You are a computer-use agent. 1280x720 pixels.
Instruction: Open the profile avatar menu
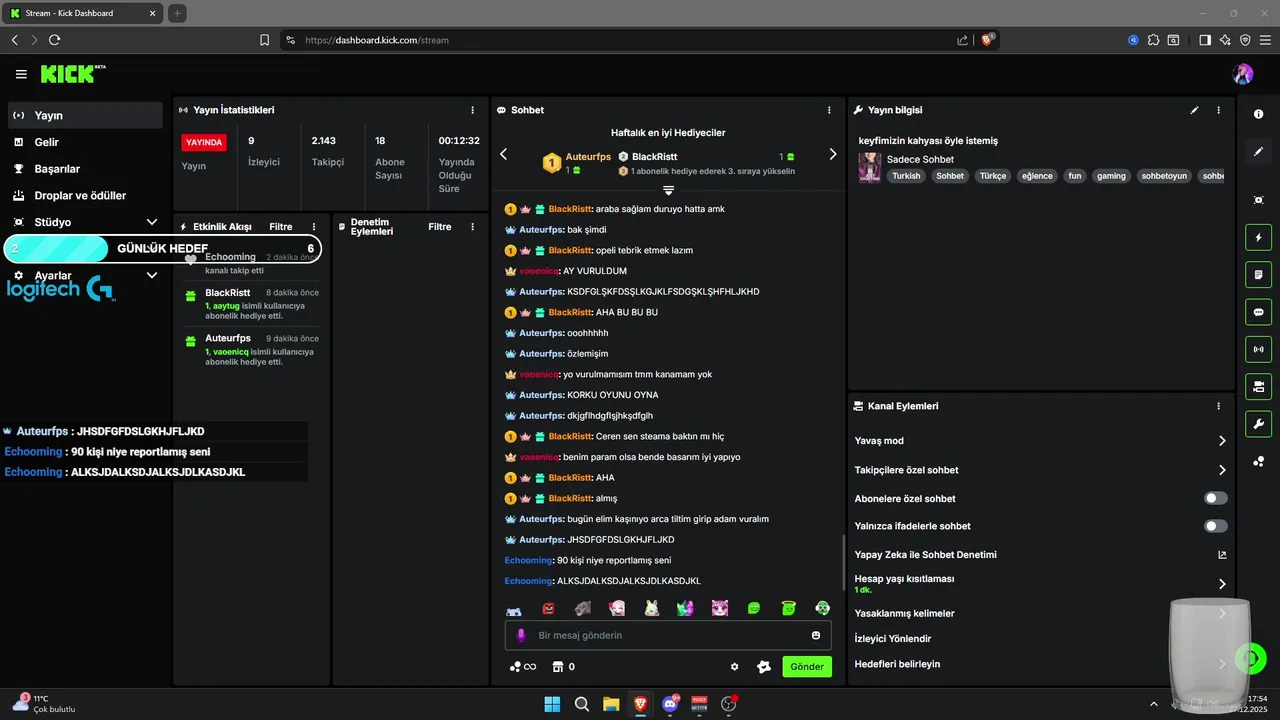coord(1243,74)
